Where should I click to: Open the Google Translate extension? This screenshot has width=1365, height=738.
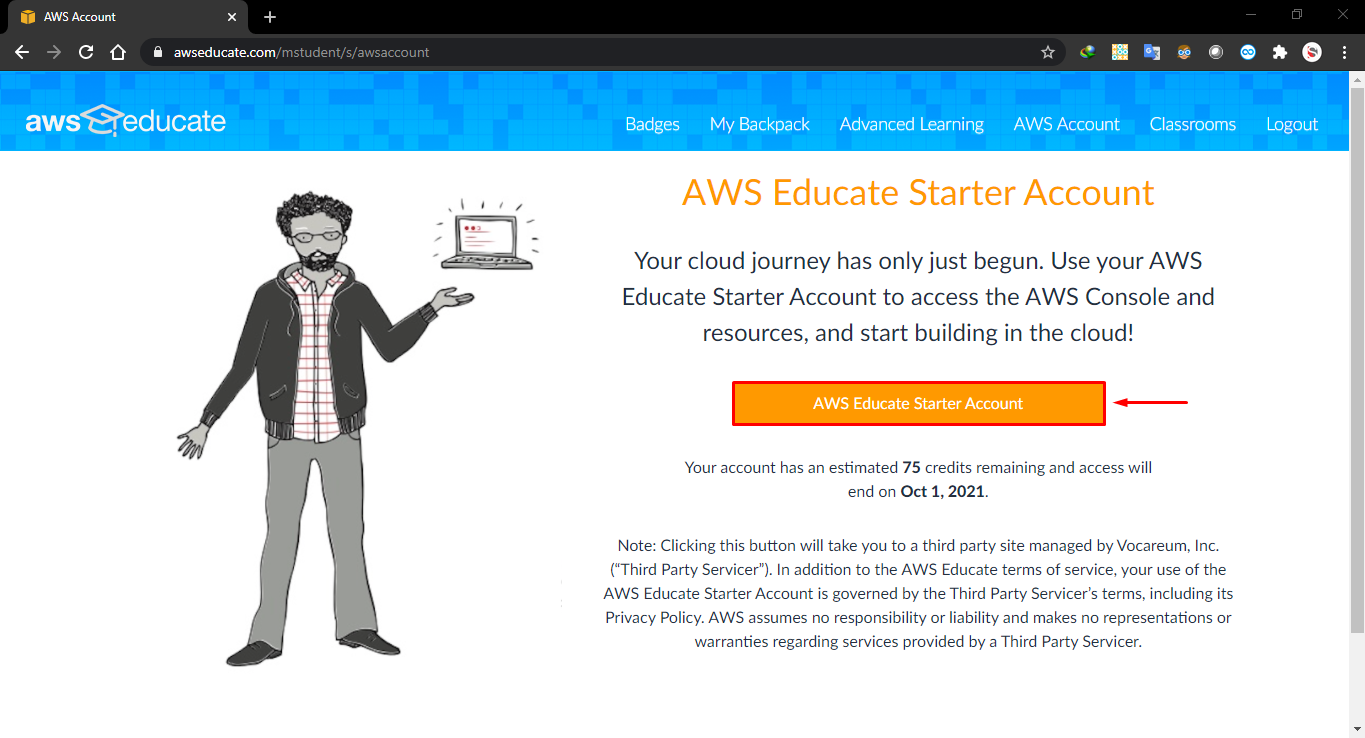[x=1152, y=52]
